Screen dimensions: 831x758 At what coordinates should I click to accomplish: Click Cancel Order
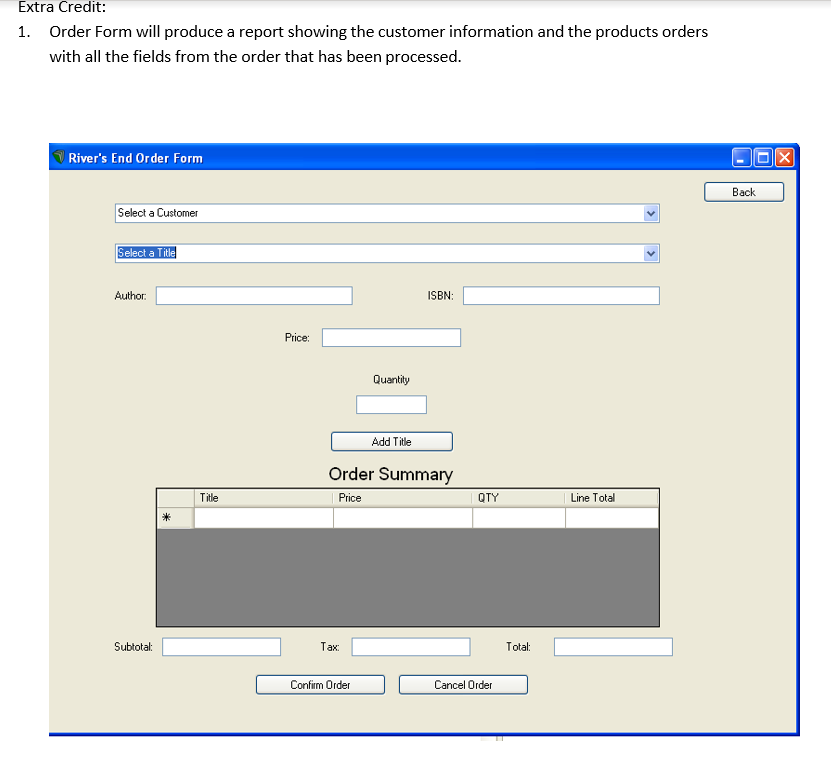click(463, 684)
